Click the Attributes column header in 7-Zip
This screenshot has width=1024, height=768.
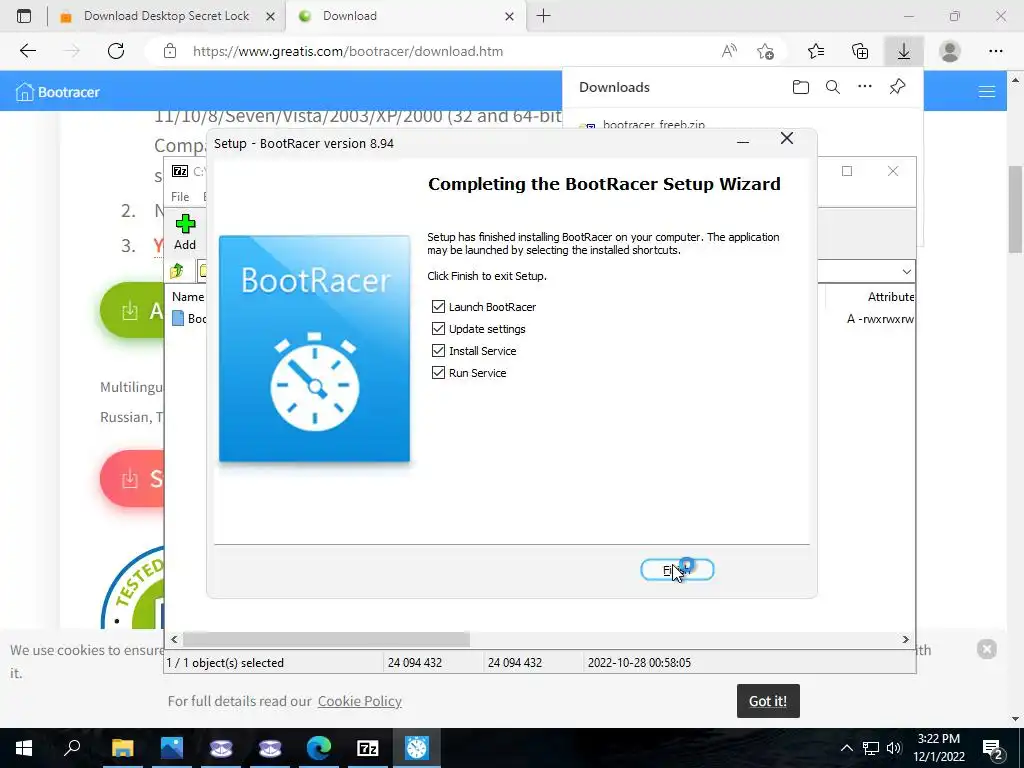(x=890, y=296)
